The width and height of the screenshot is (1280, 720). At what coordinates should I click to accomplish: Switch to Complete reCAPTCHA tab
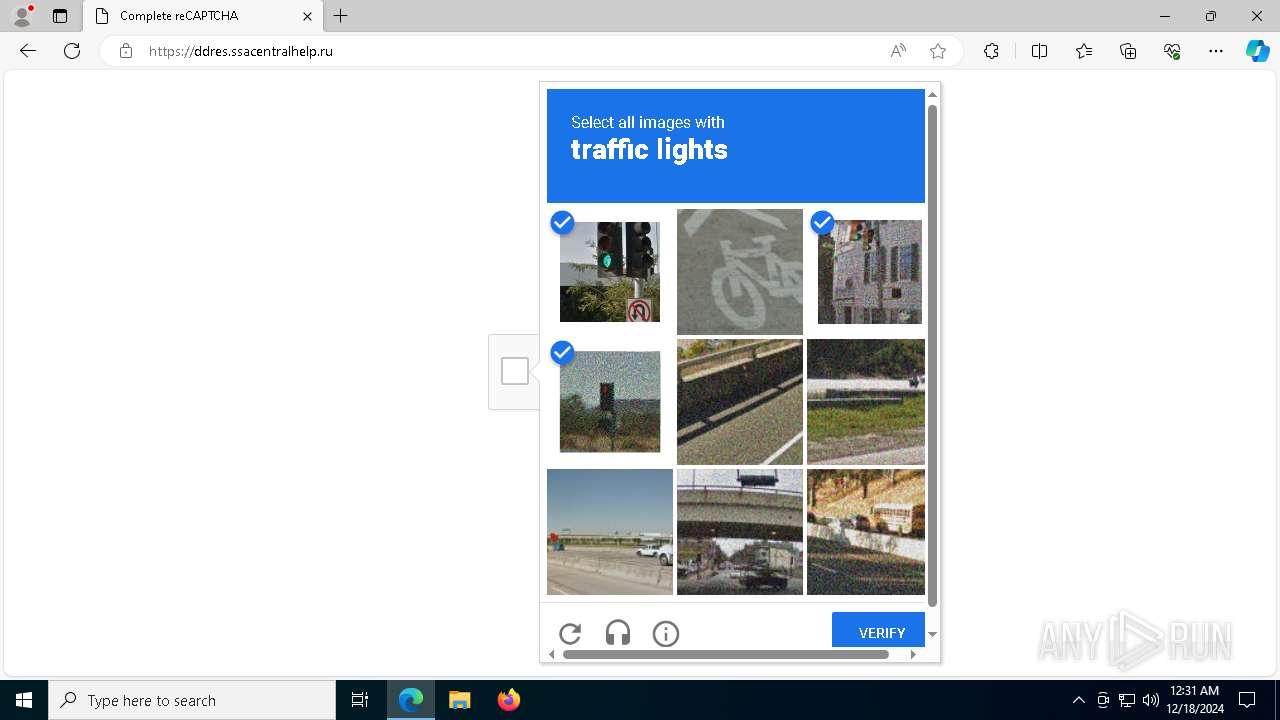tap(203, 16)
